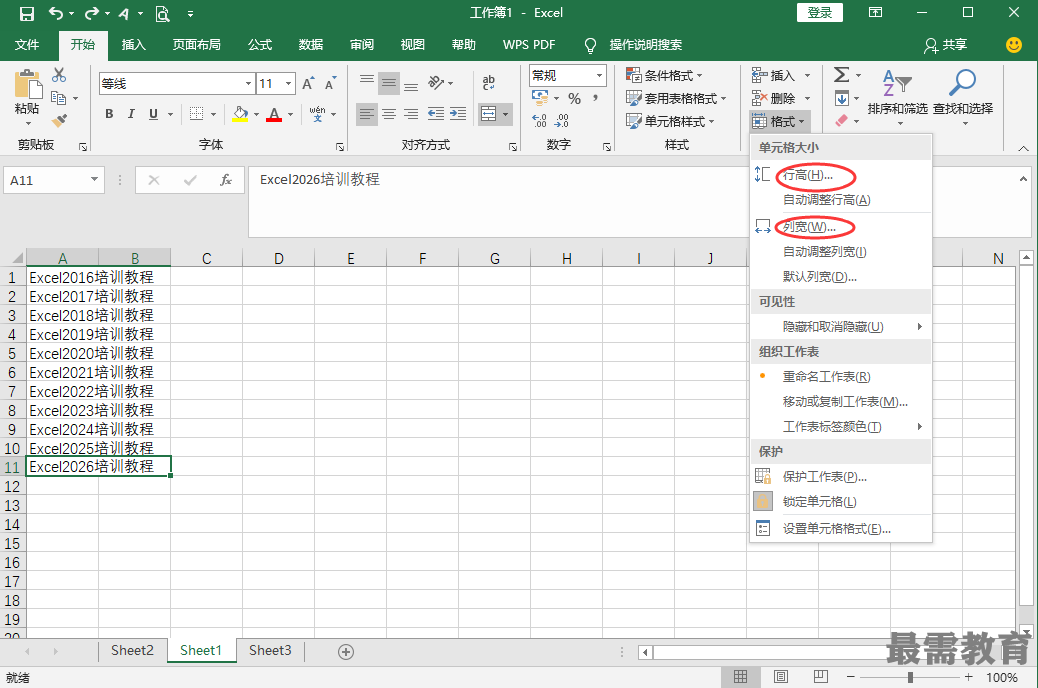The image size is (1038, 688).
Task: Switch to the 数据 ribbon tab
Action: [x=310, y=44]
